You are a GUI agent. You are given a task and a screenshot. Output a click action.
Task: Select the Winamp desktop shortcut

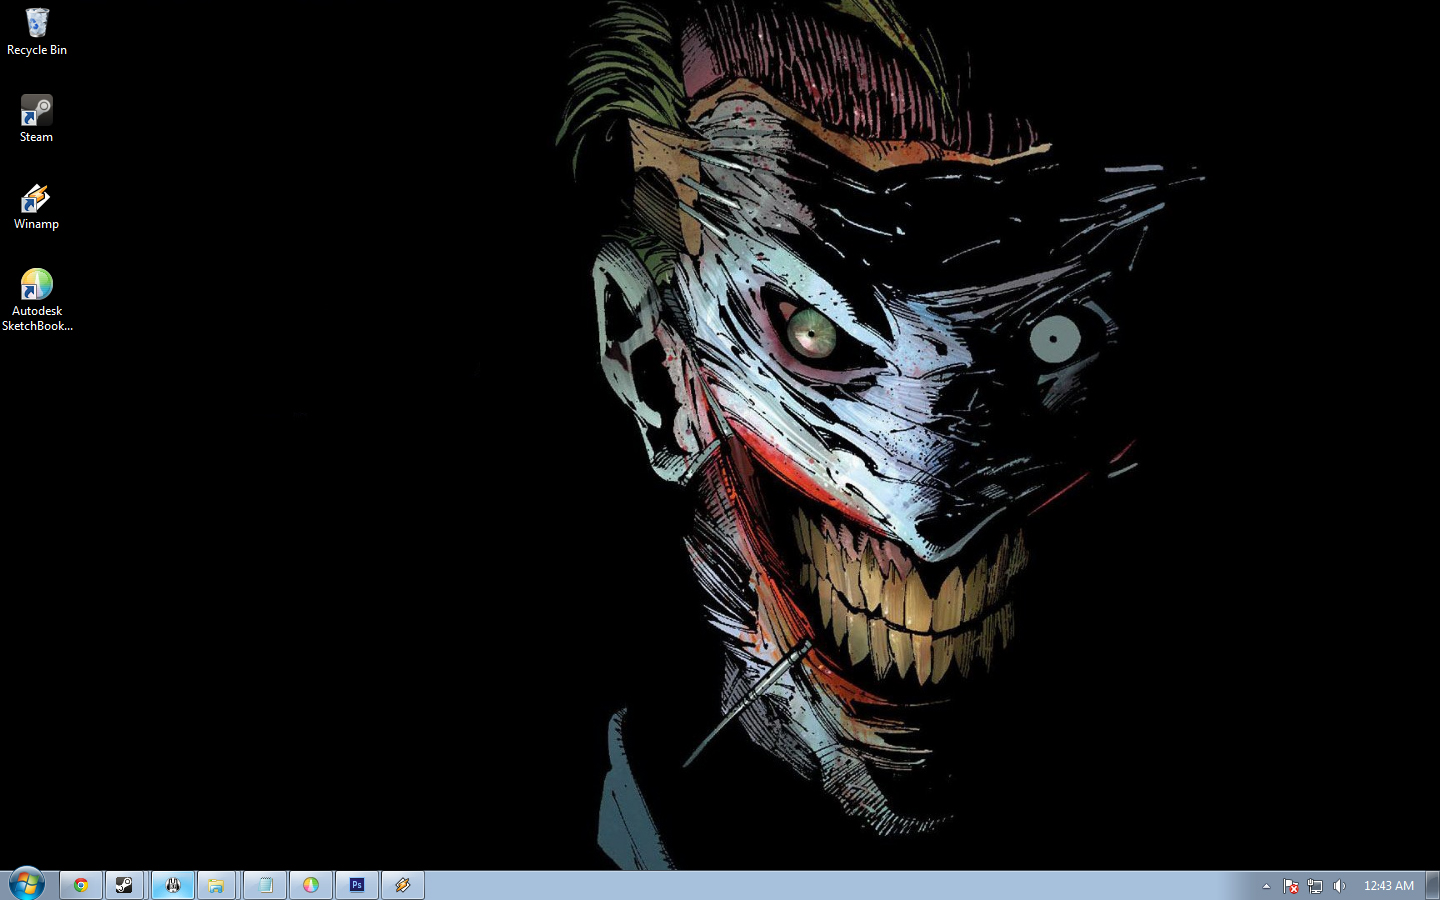click(36, 206)
